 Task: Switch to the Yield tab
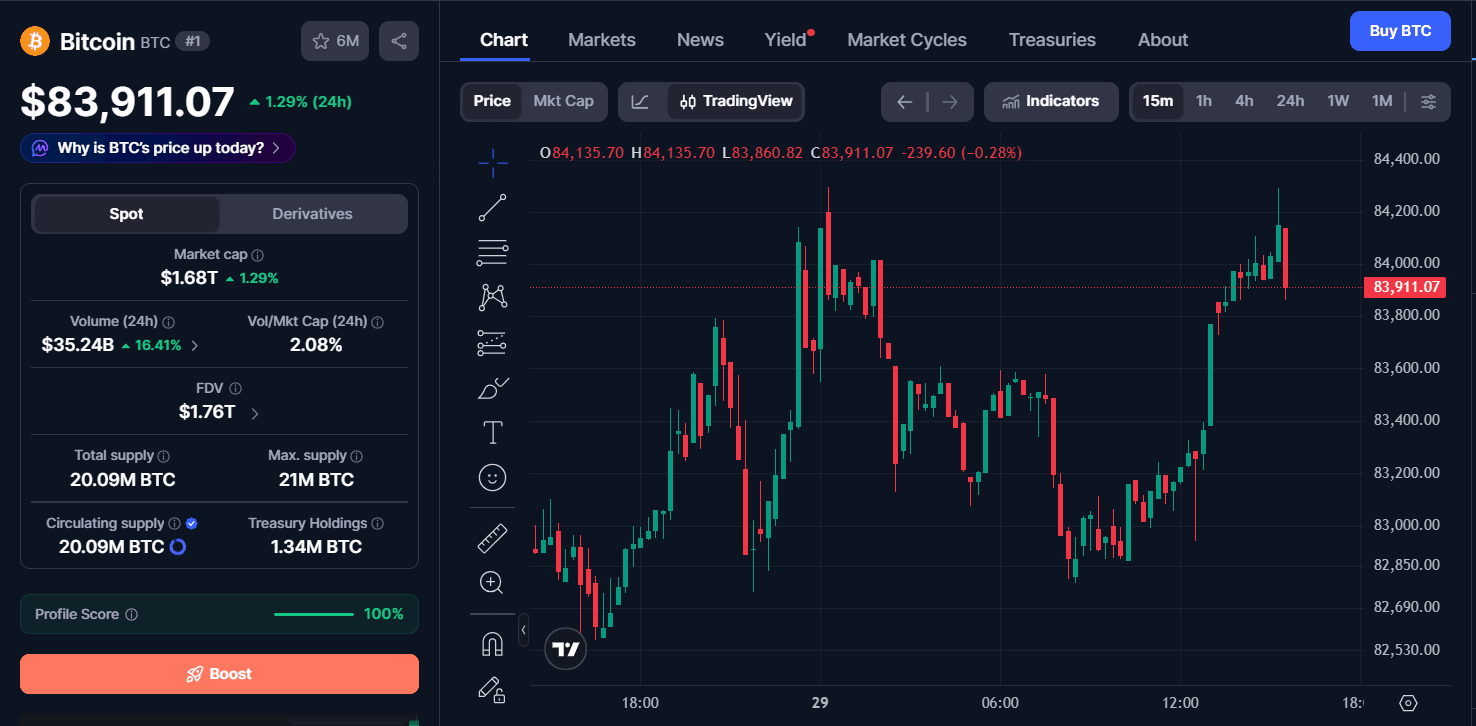[x=787, y=40]
